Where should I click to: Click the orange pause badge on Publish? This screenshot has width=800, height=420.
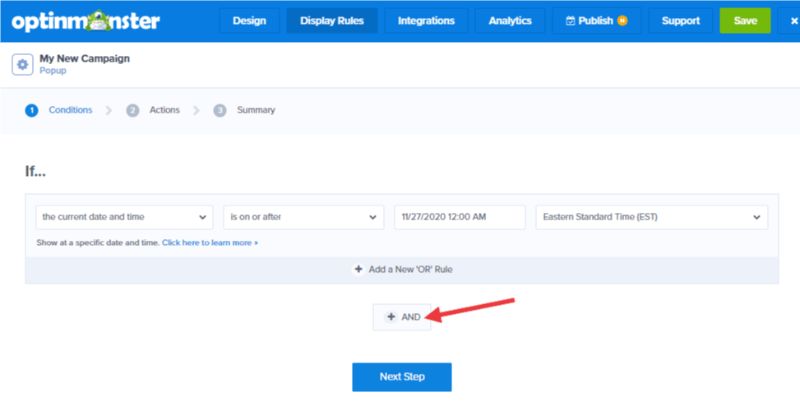coord(622,20)
